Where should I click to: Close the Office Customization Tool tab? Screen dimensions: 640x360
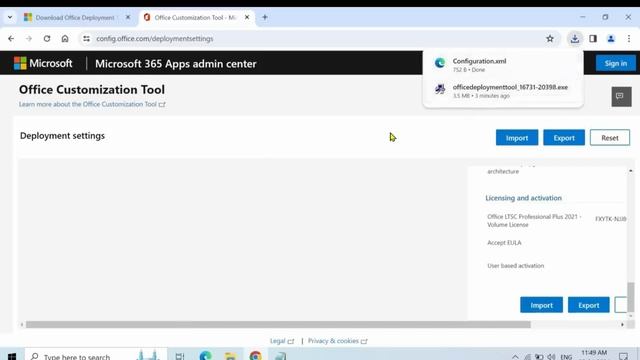[x=247, y=17]
